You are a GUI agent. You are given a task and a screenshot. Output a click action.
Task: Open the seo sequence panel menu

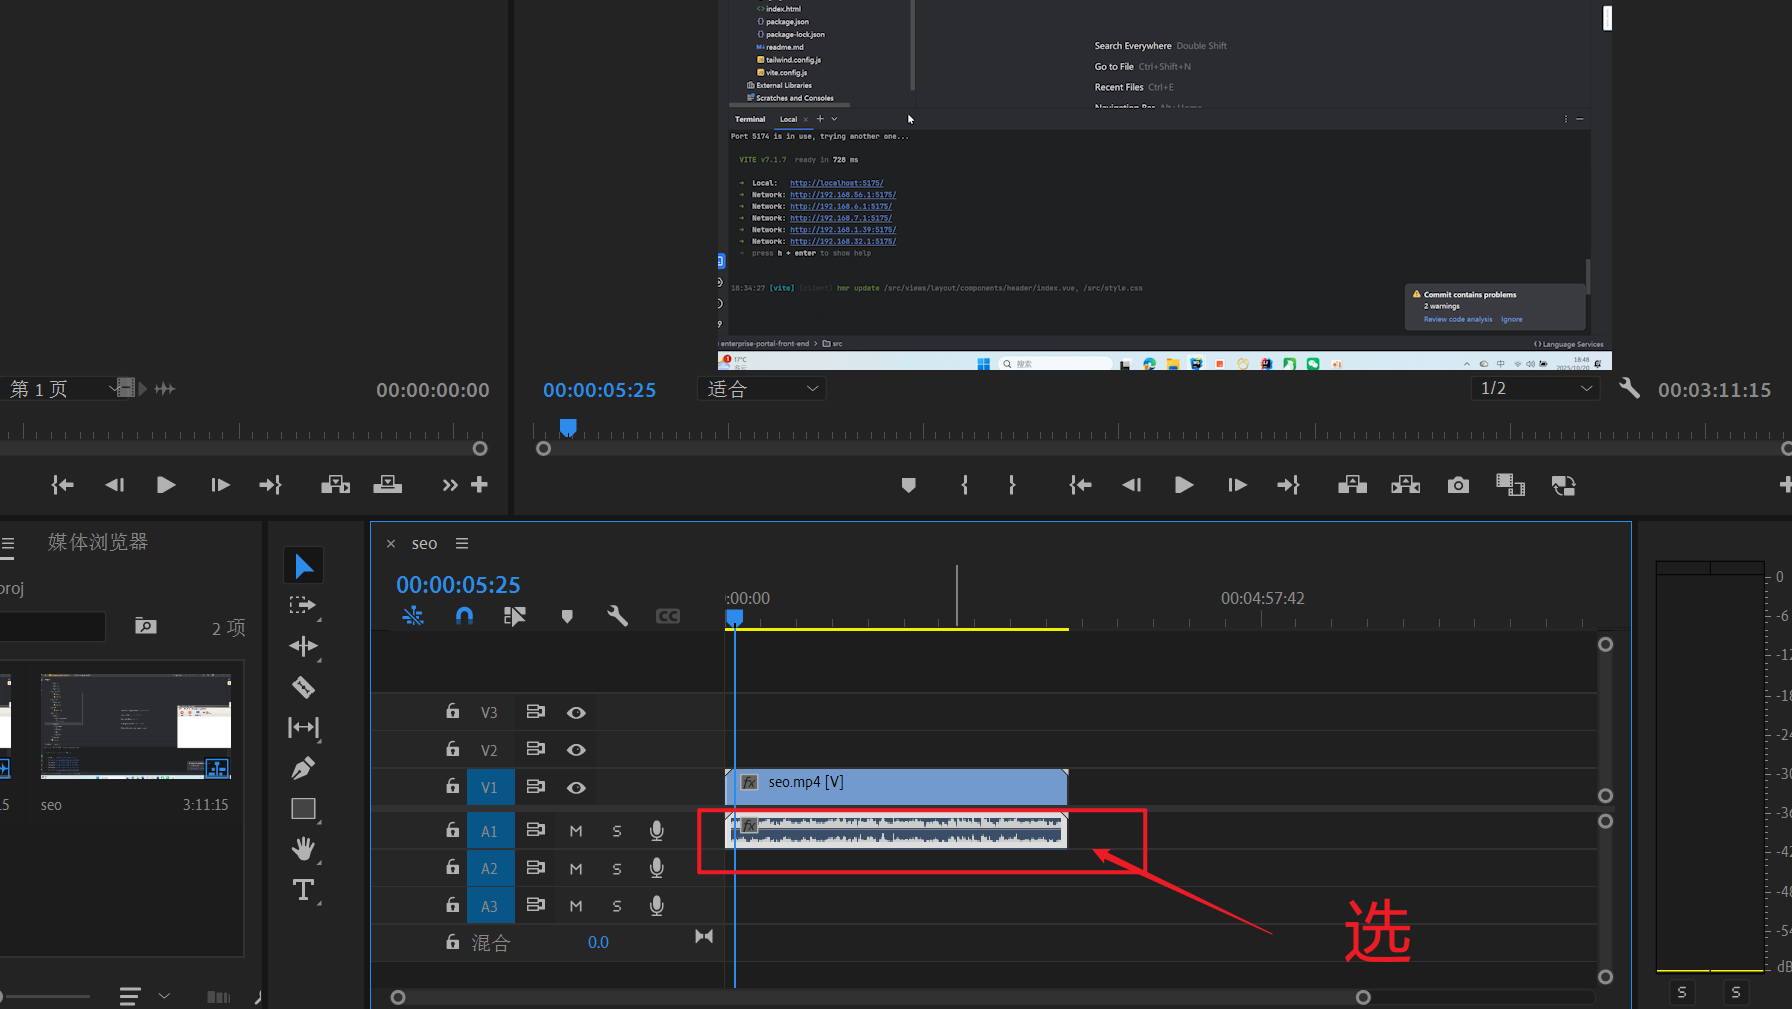pyautogui.click(x=462, y=544)
